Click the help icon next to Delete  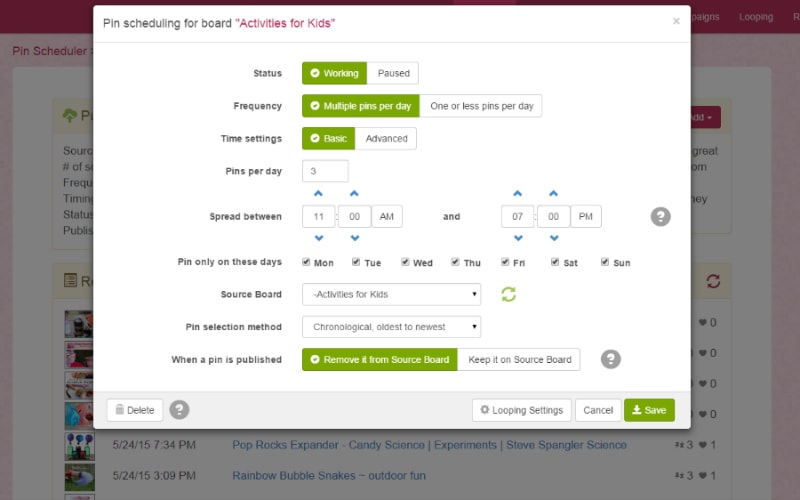click(x=179, y=410)
